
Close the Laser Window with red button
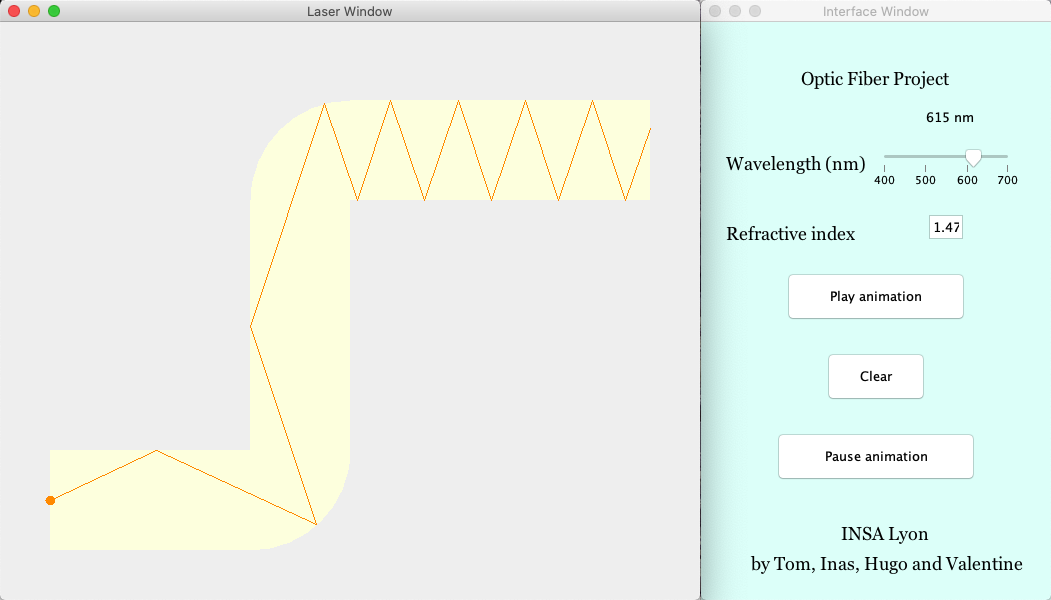(14, 11)
